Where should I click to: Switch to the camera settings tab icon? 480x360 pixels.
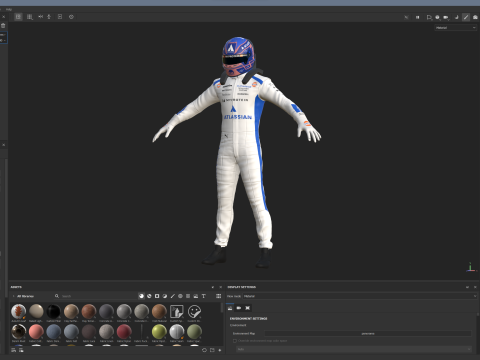(x=239, y=308)
